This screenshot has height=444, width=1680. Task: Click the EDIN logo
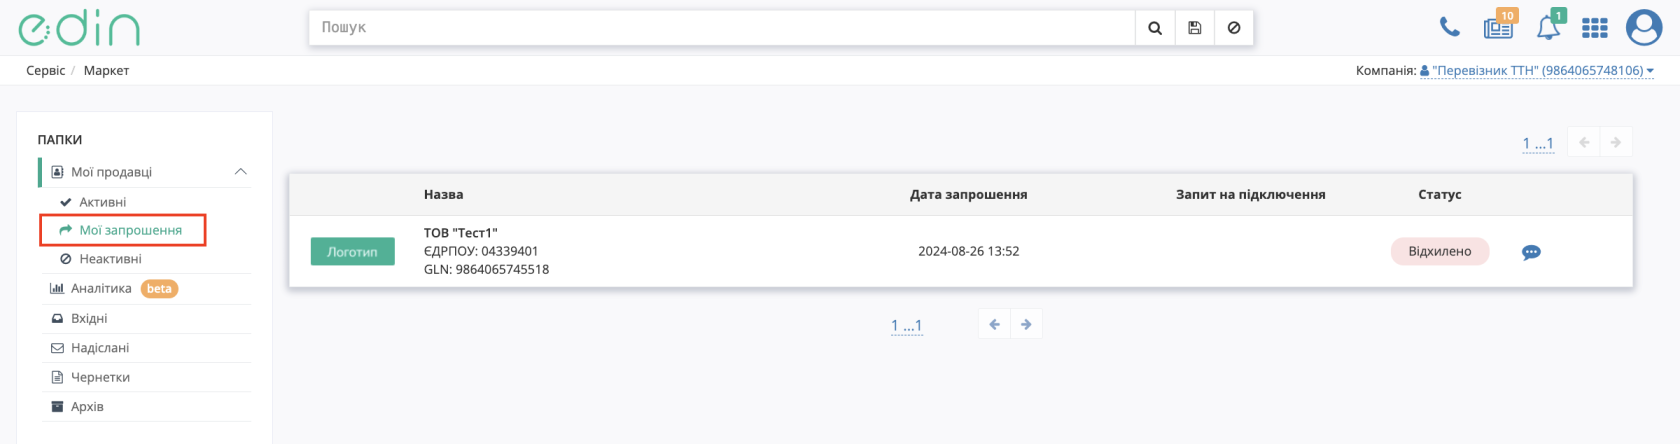click(79, 28)
